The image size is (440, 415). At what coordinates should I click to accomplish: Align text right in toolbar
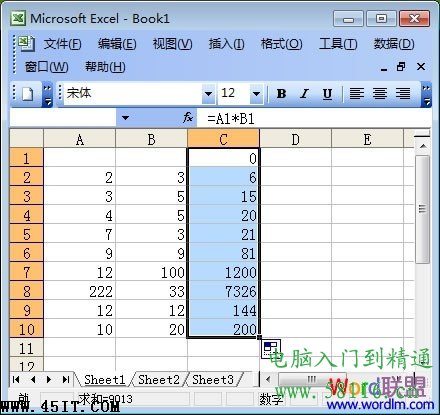403,94
